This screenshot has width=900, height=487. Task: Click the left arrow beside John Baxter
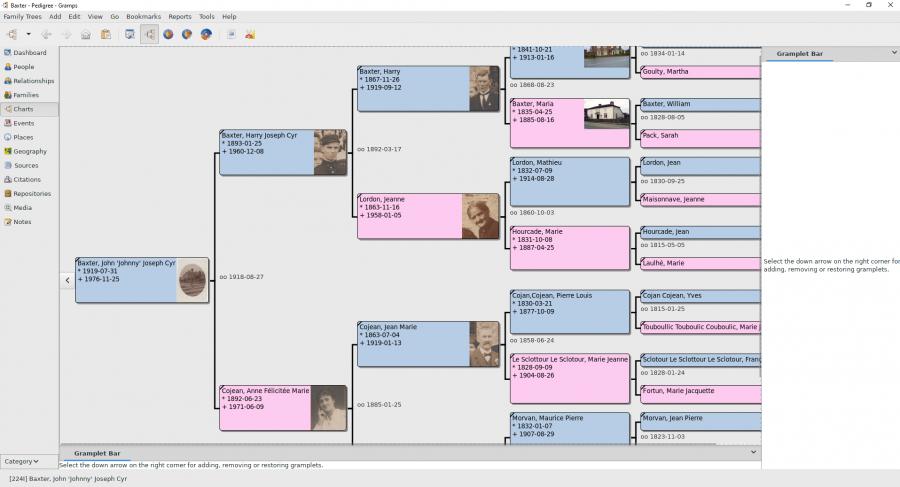pos(67,280)
